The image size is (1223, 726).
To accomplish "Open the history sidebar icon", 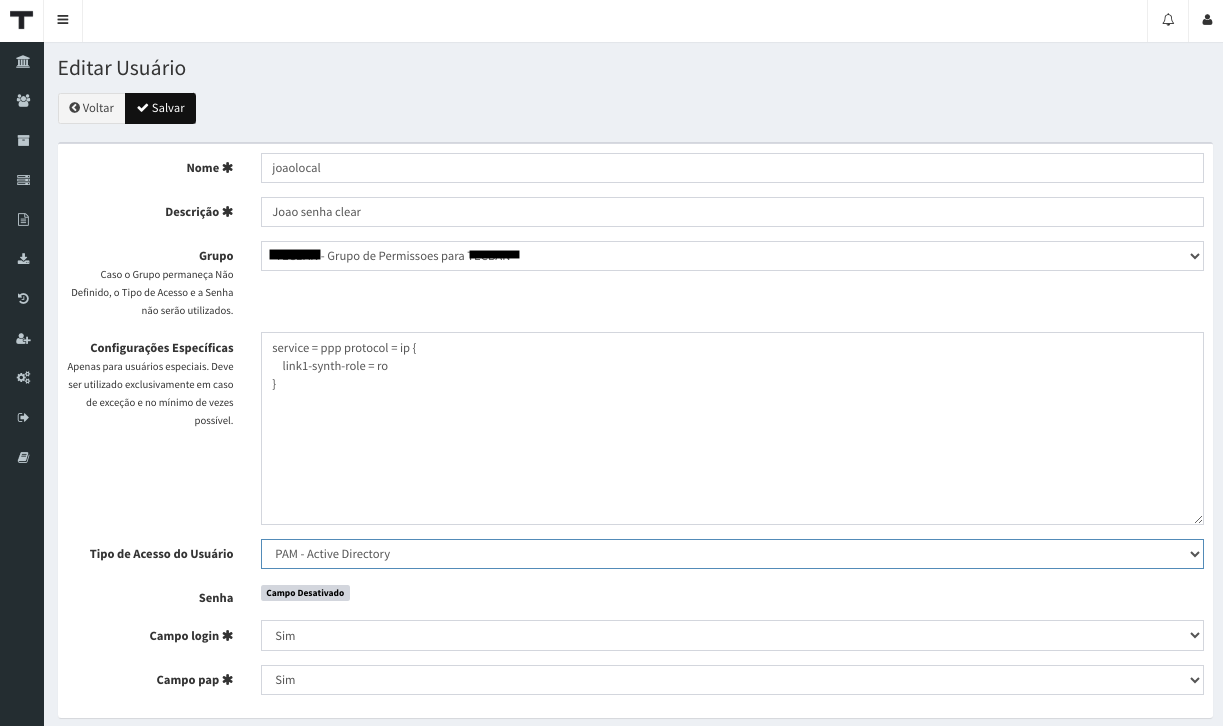I will click(23, 299).
